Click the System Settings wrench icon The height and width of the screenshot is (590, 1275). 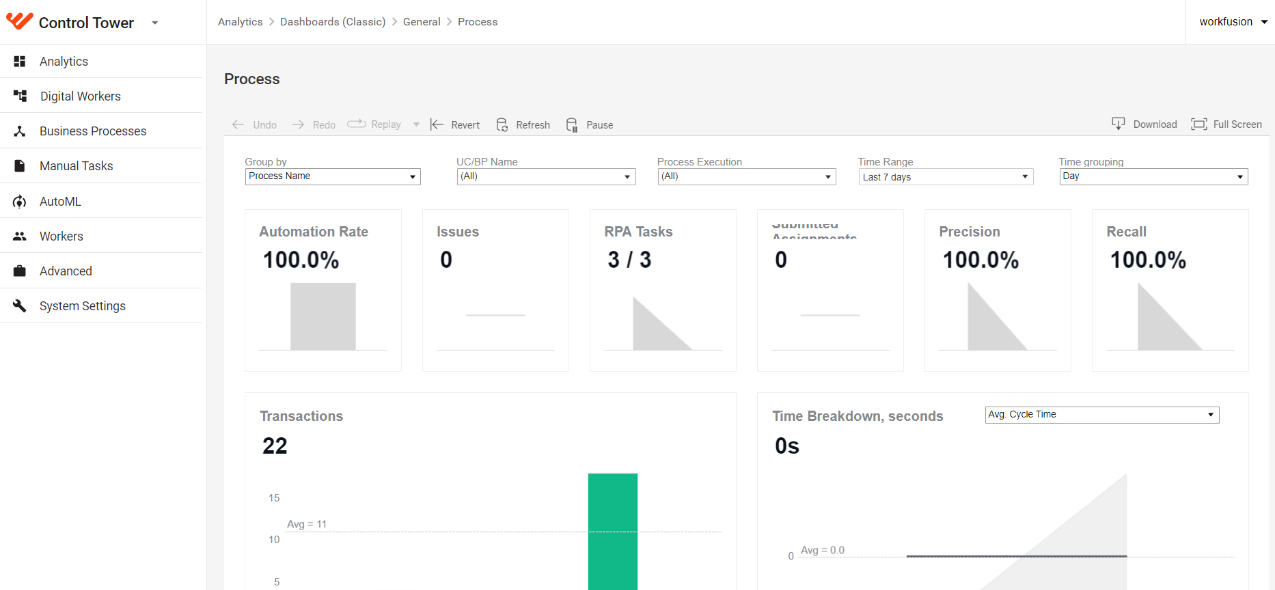pos(19,306)
